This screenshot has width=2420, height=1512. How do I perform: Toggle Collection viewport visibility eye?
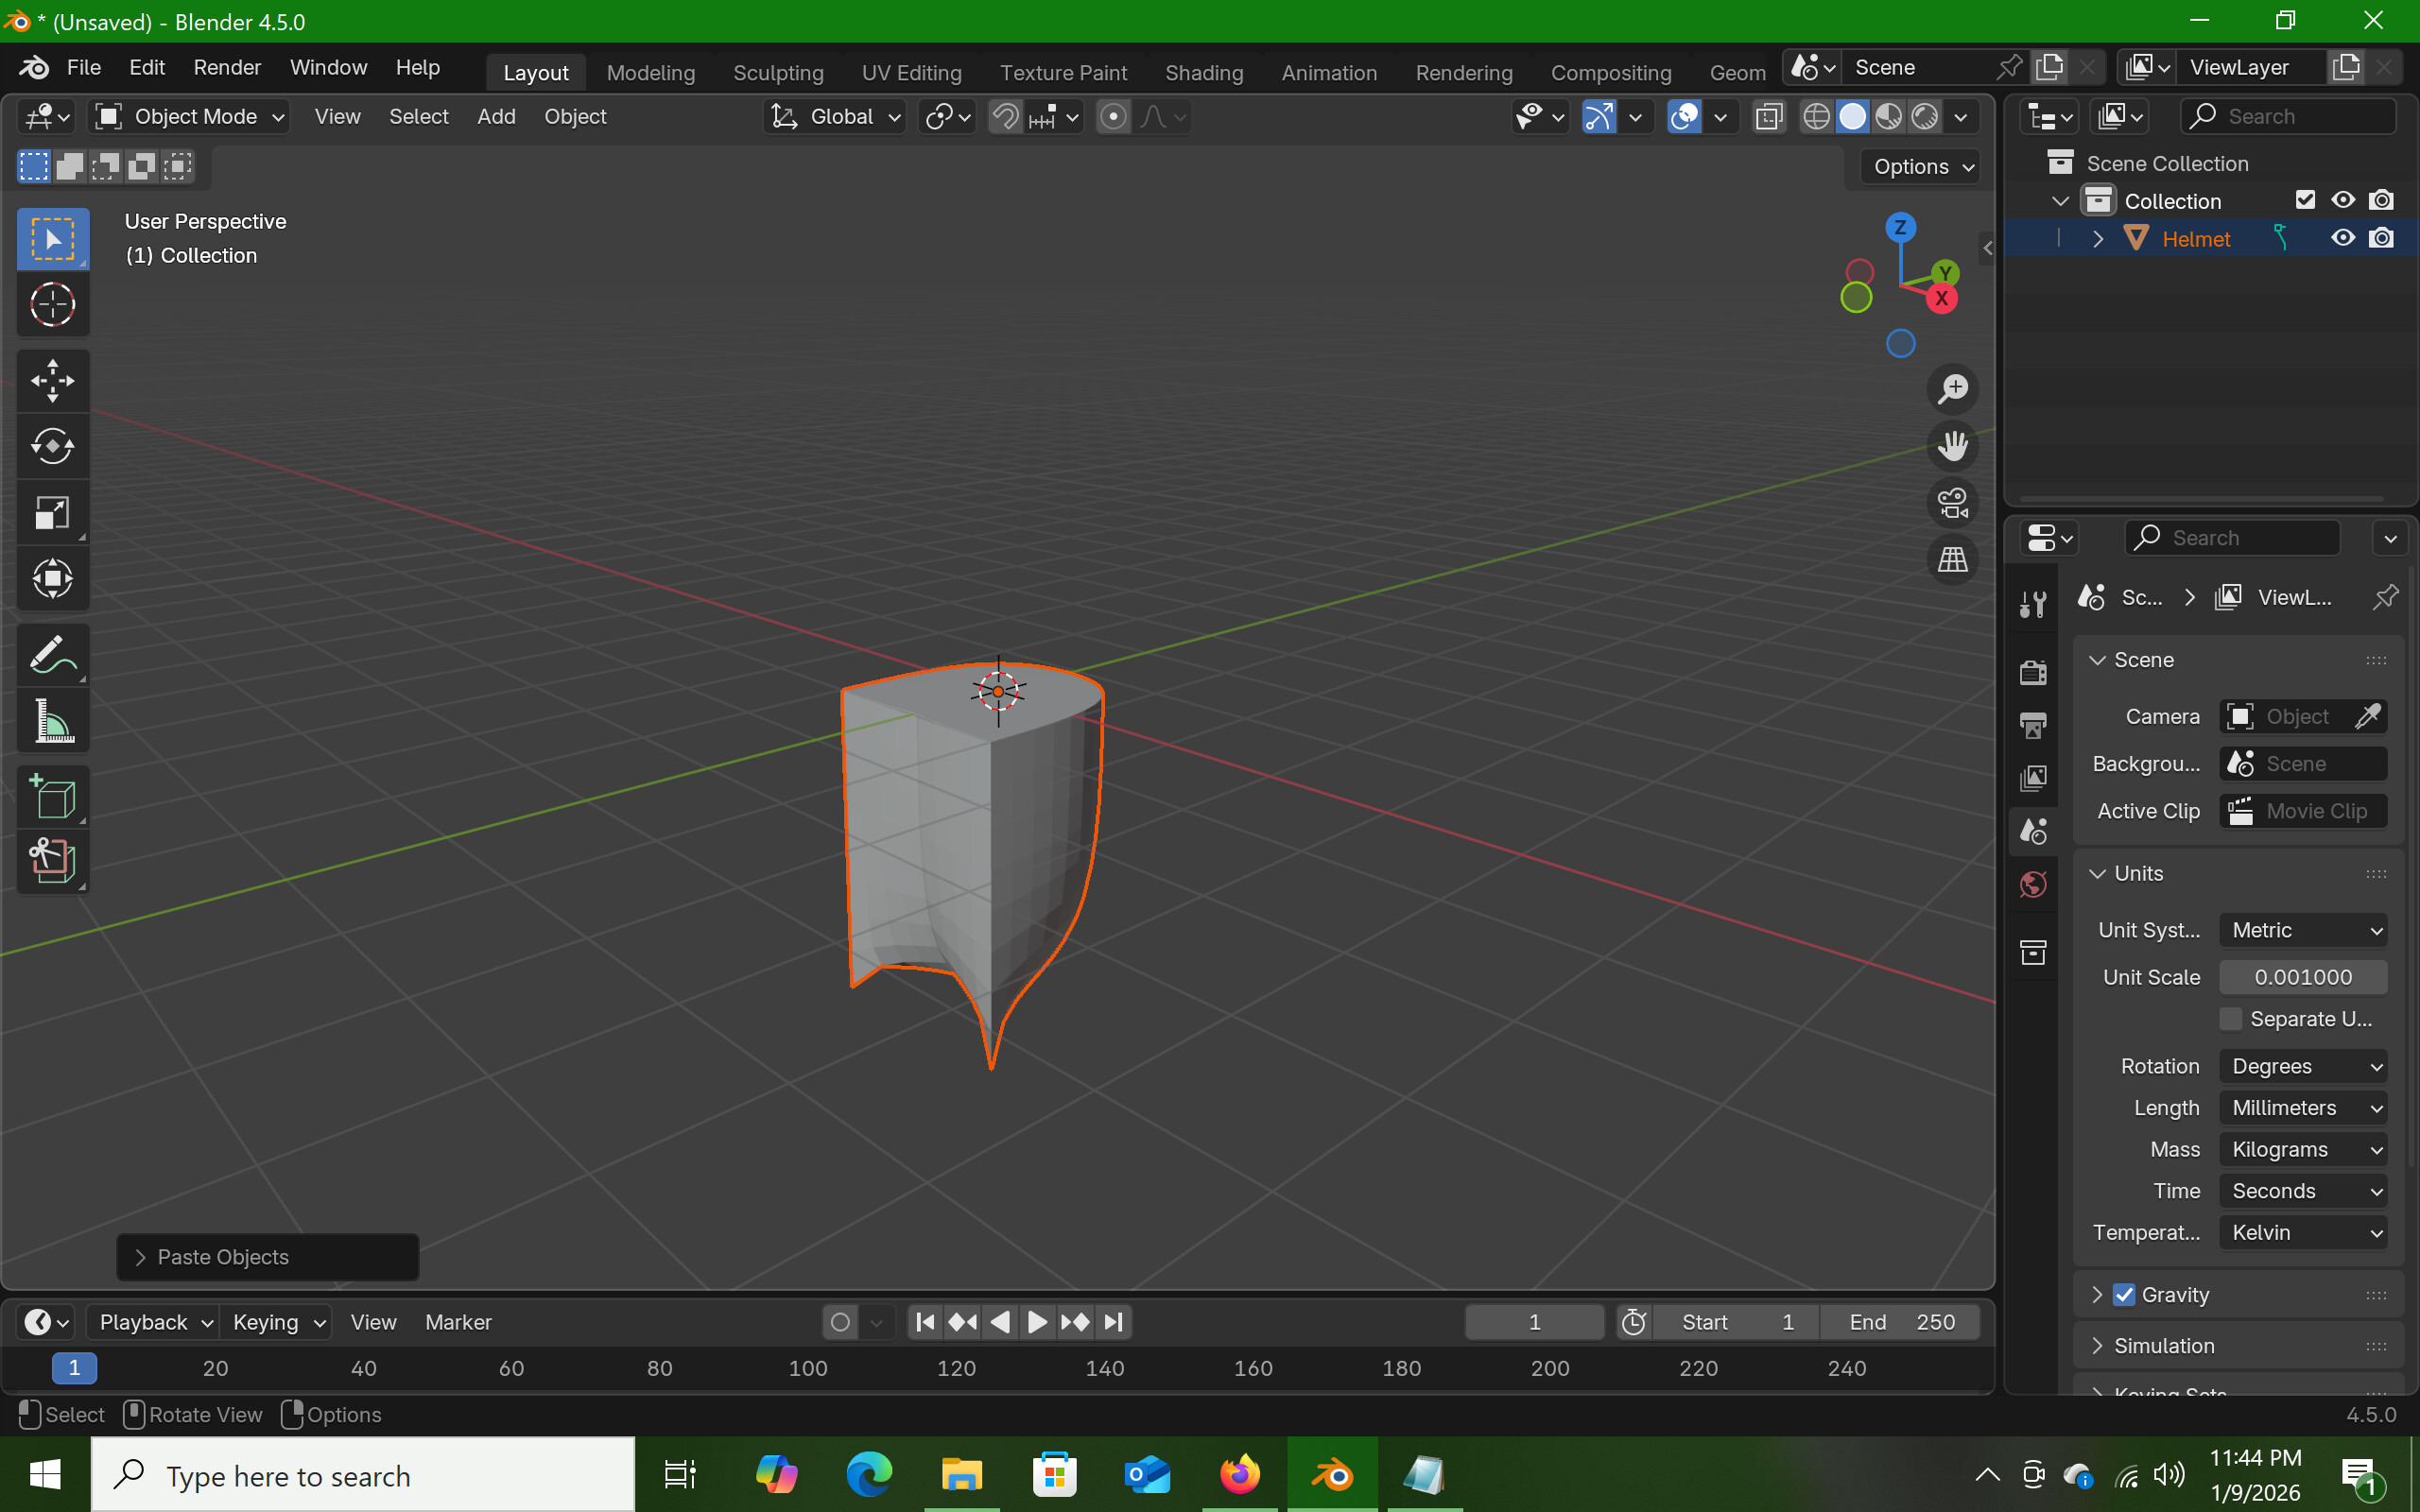[x=2342, y=200]
